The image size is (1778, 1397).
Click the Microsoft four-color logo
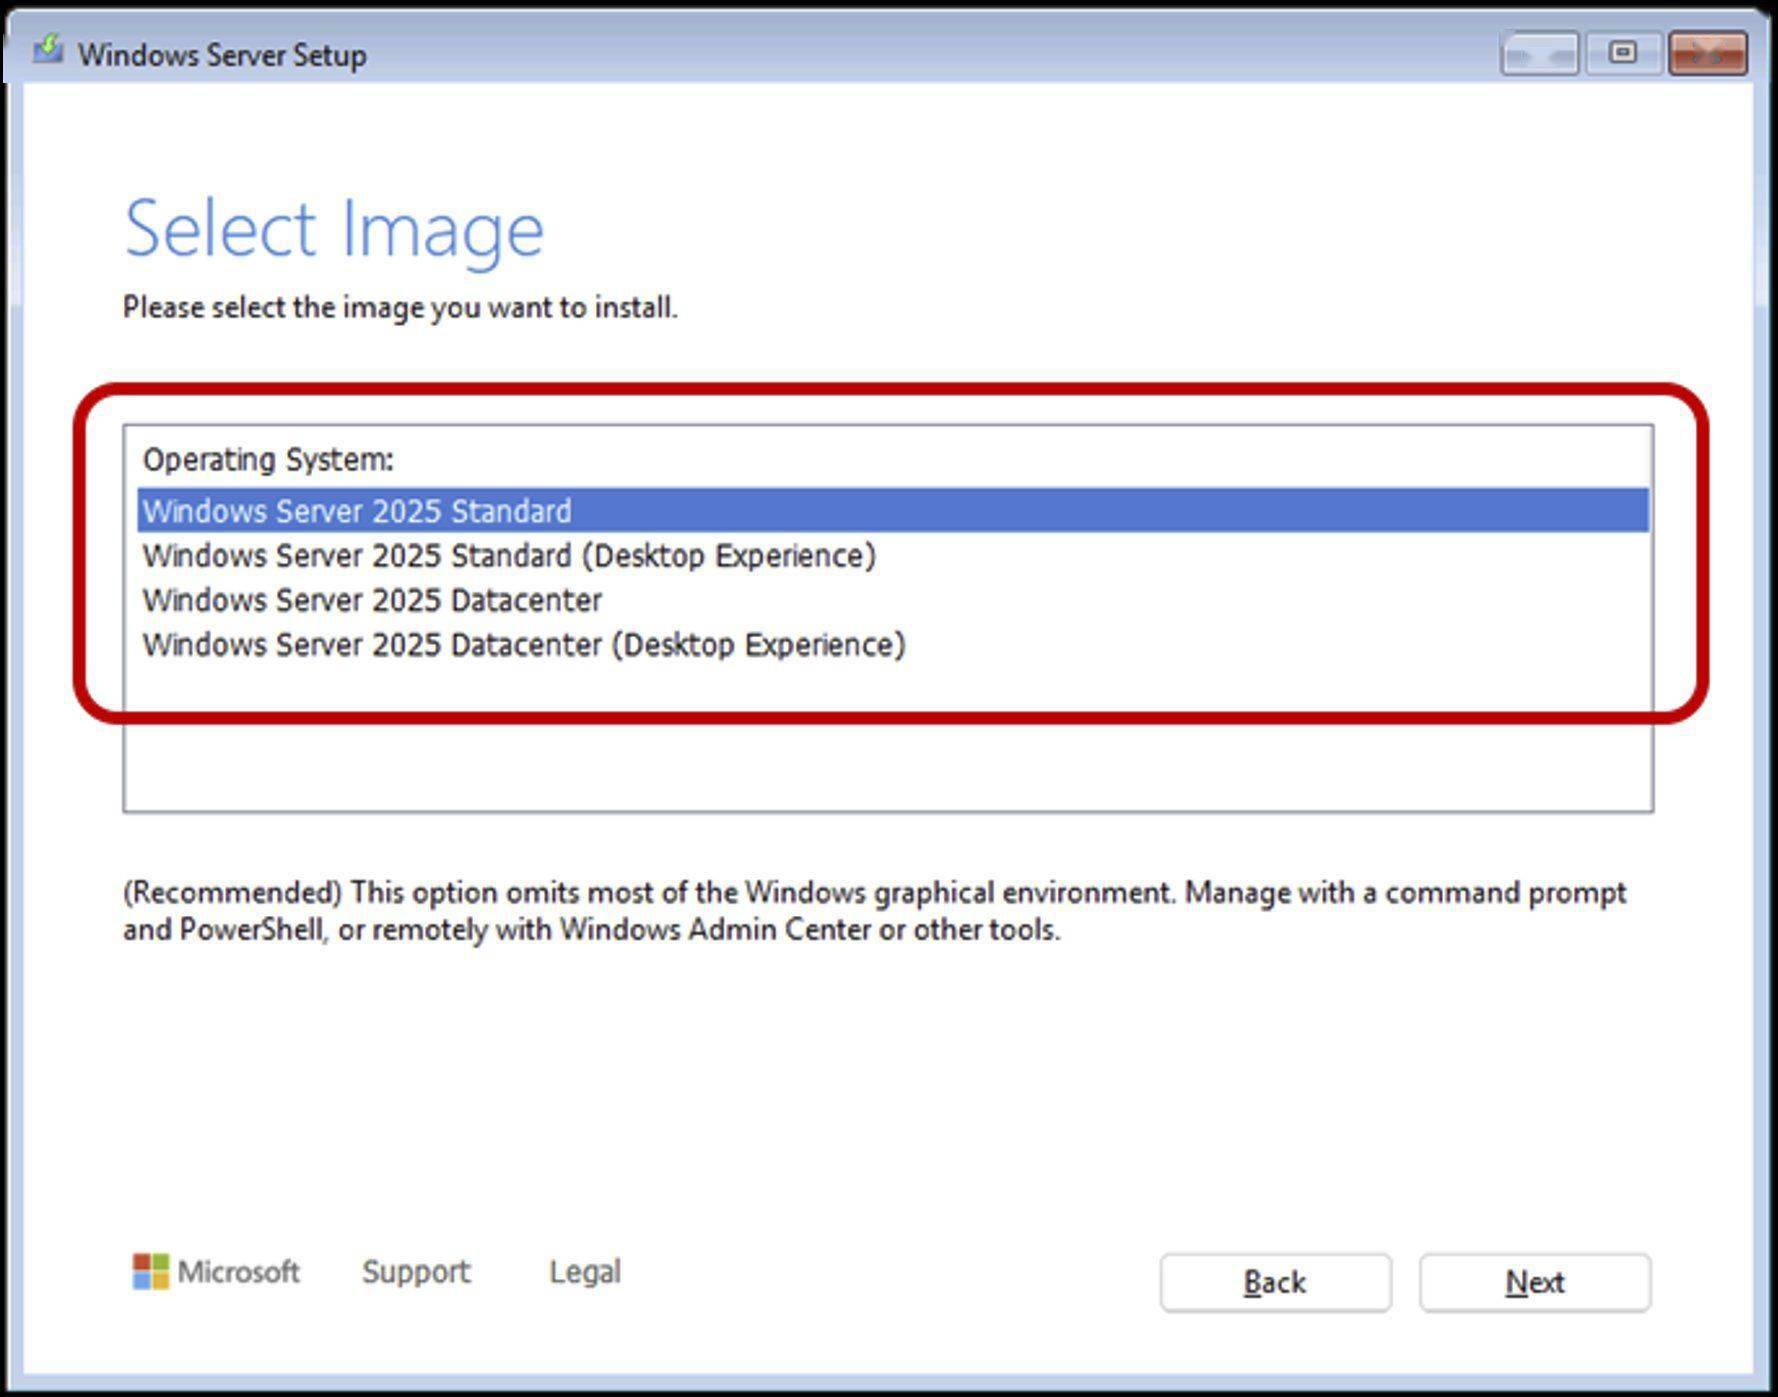(x=151, y=1272)
